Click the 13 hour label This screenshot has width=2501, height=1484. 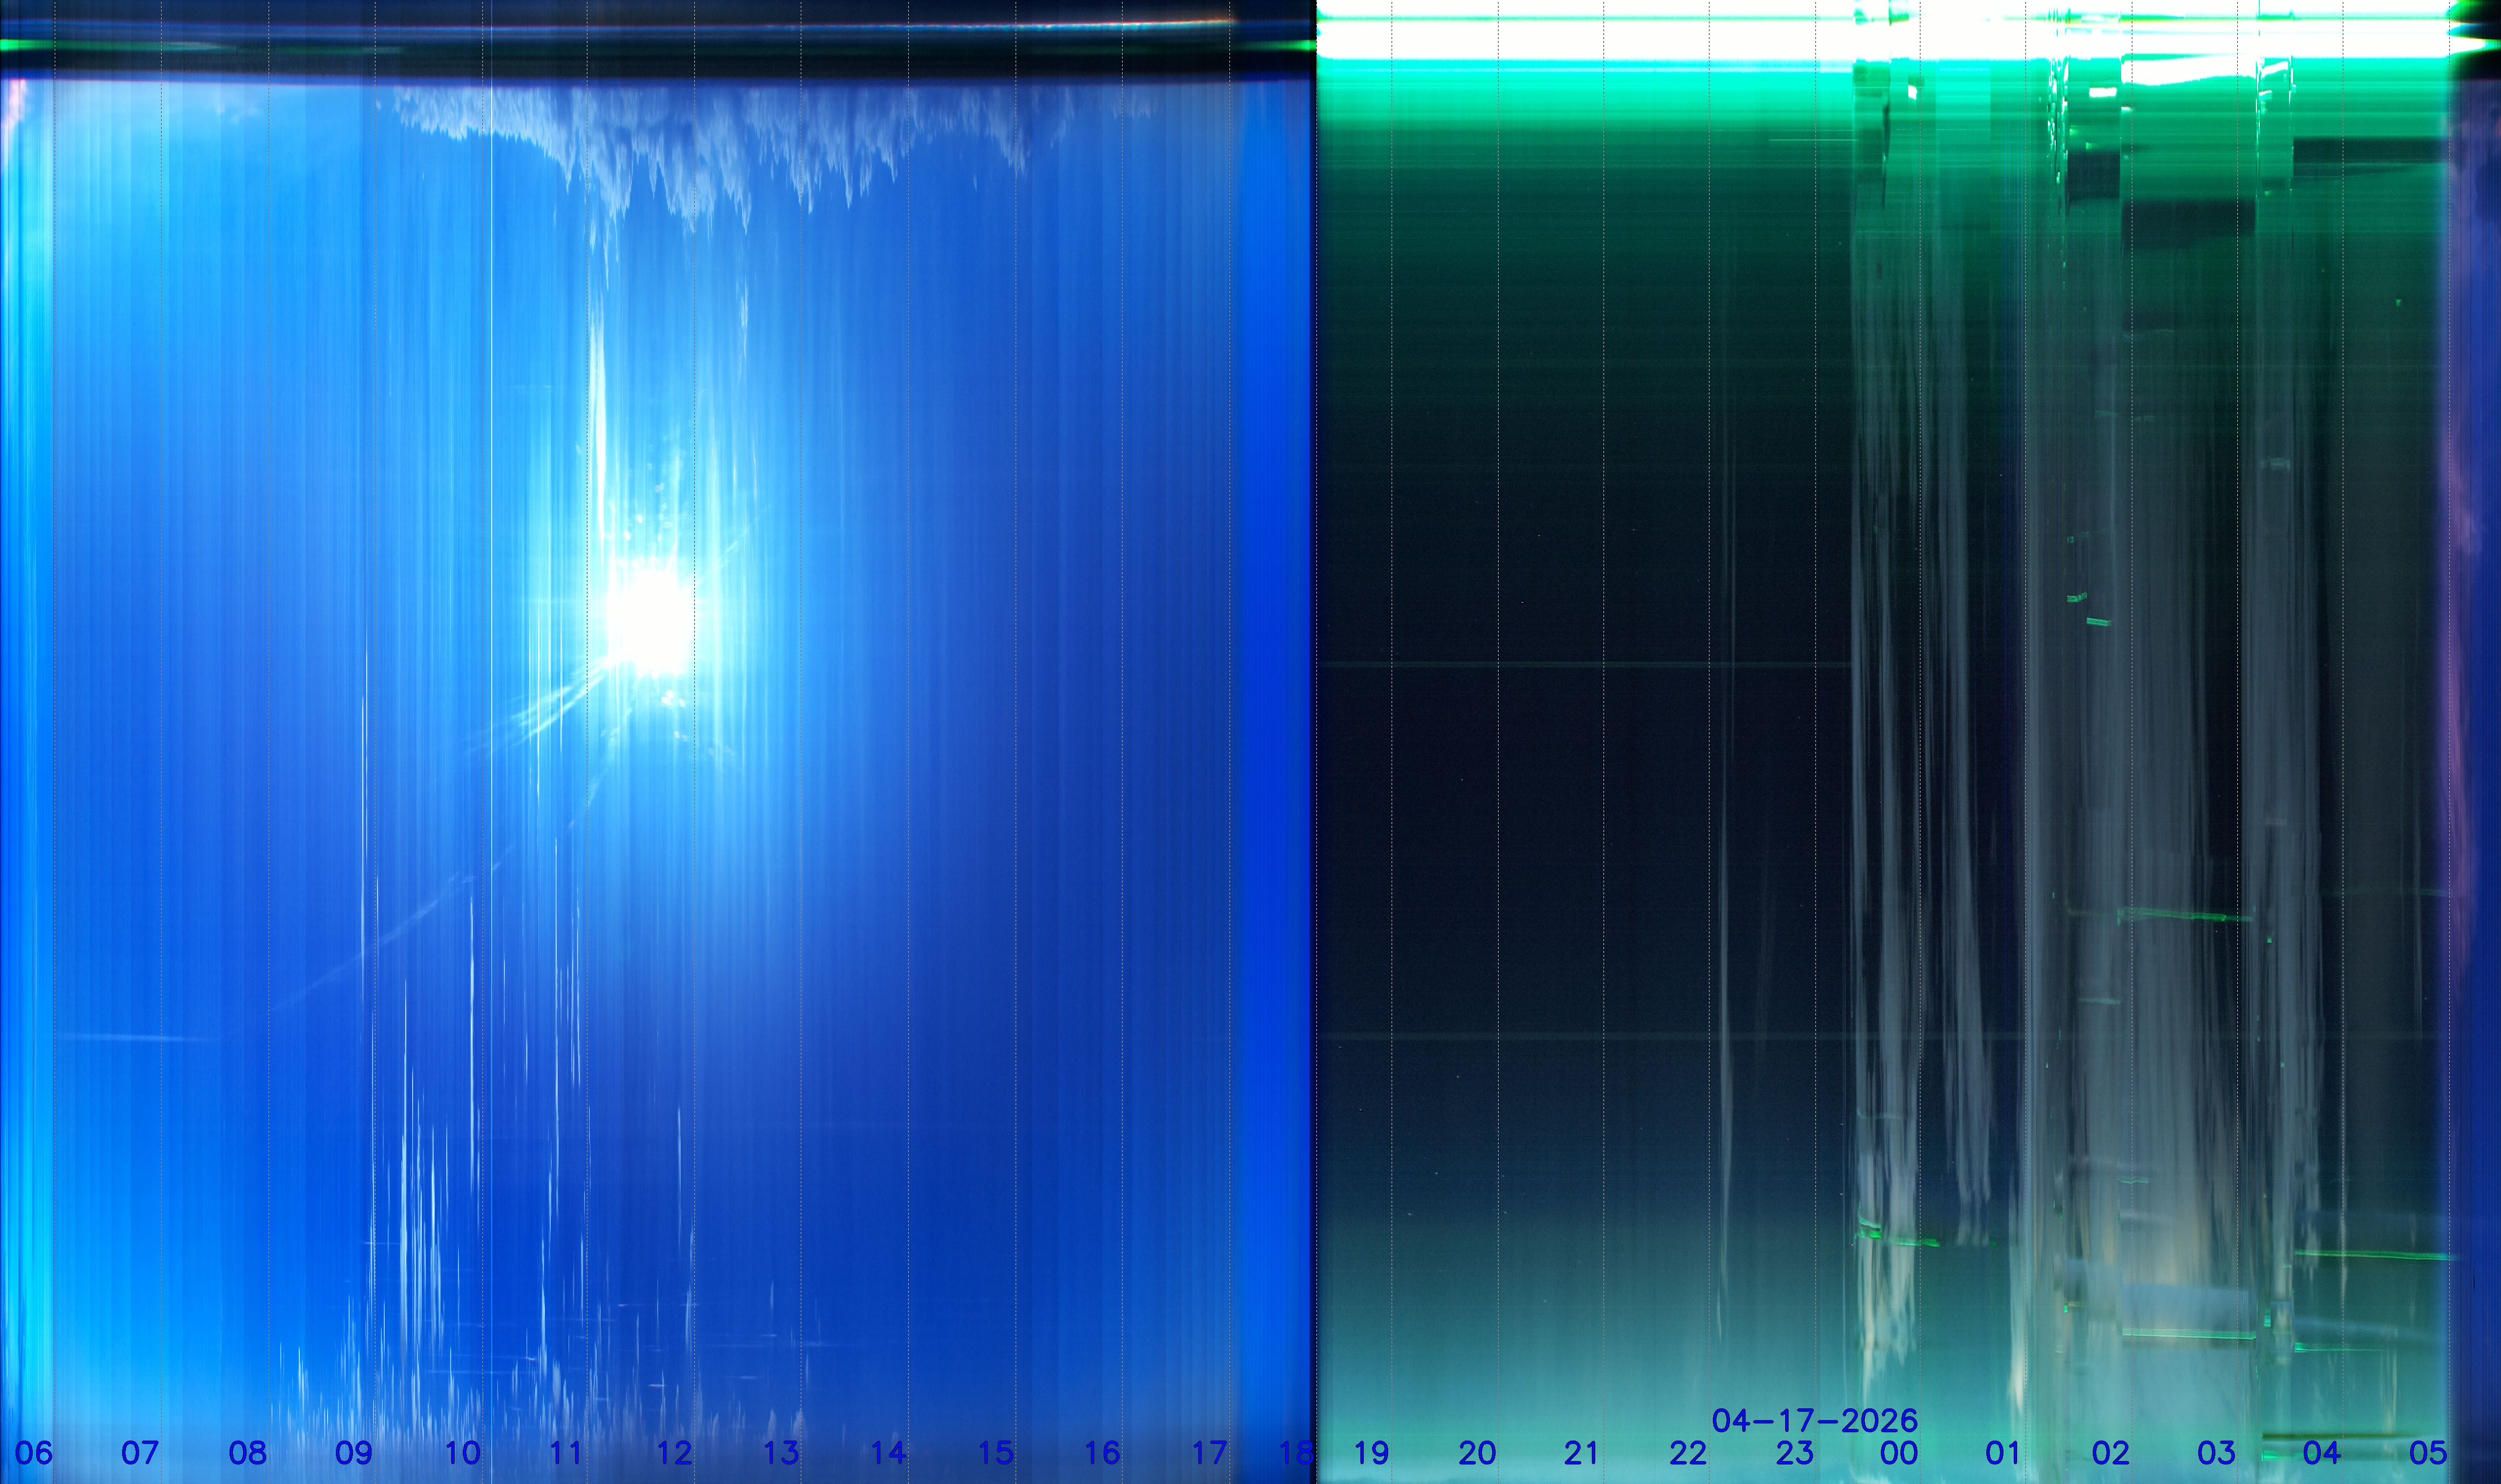pyautogui.click(x=780, y=1453)
